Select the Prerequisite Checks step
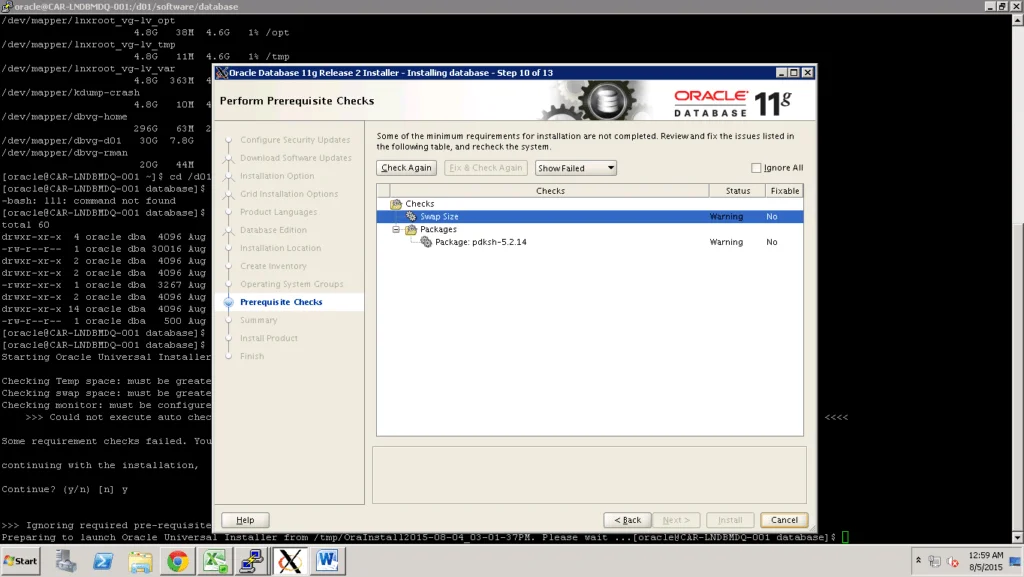 click(281, 302)
